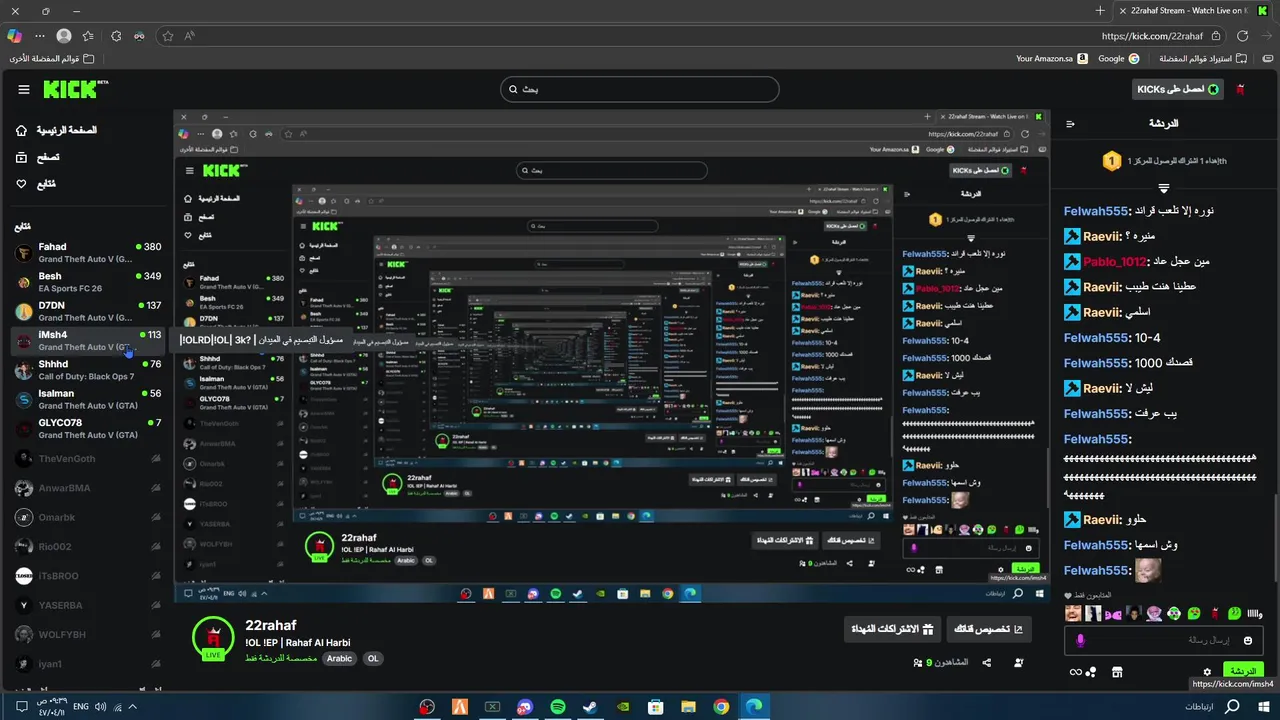Screen dimensions: 1280x720
Task: Click the get KICKs button
Action: [x=1178, y=89]
